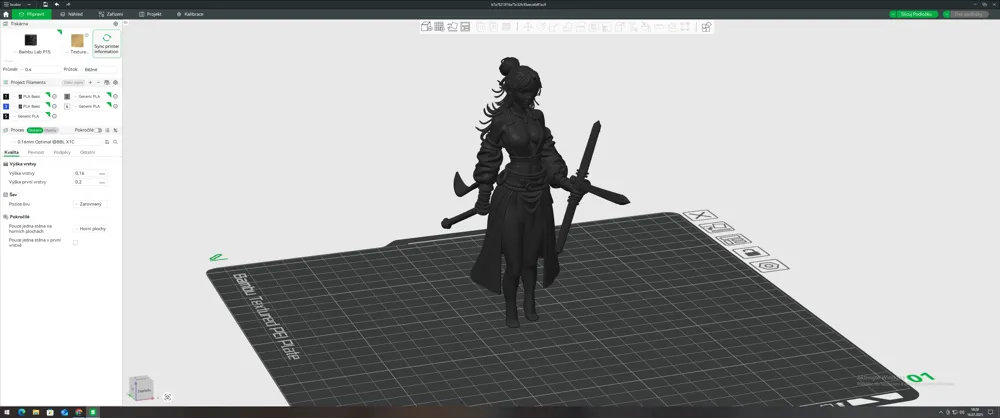Open filament settings gear in Project Filaments
This screenshot has width=1000, height=418.
(x=115, y=82)
